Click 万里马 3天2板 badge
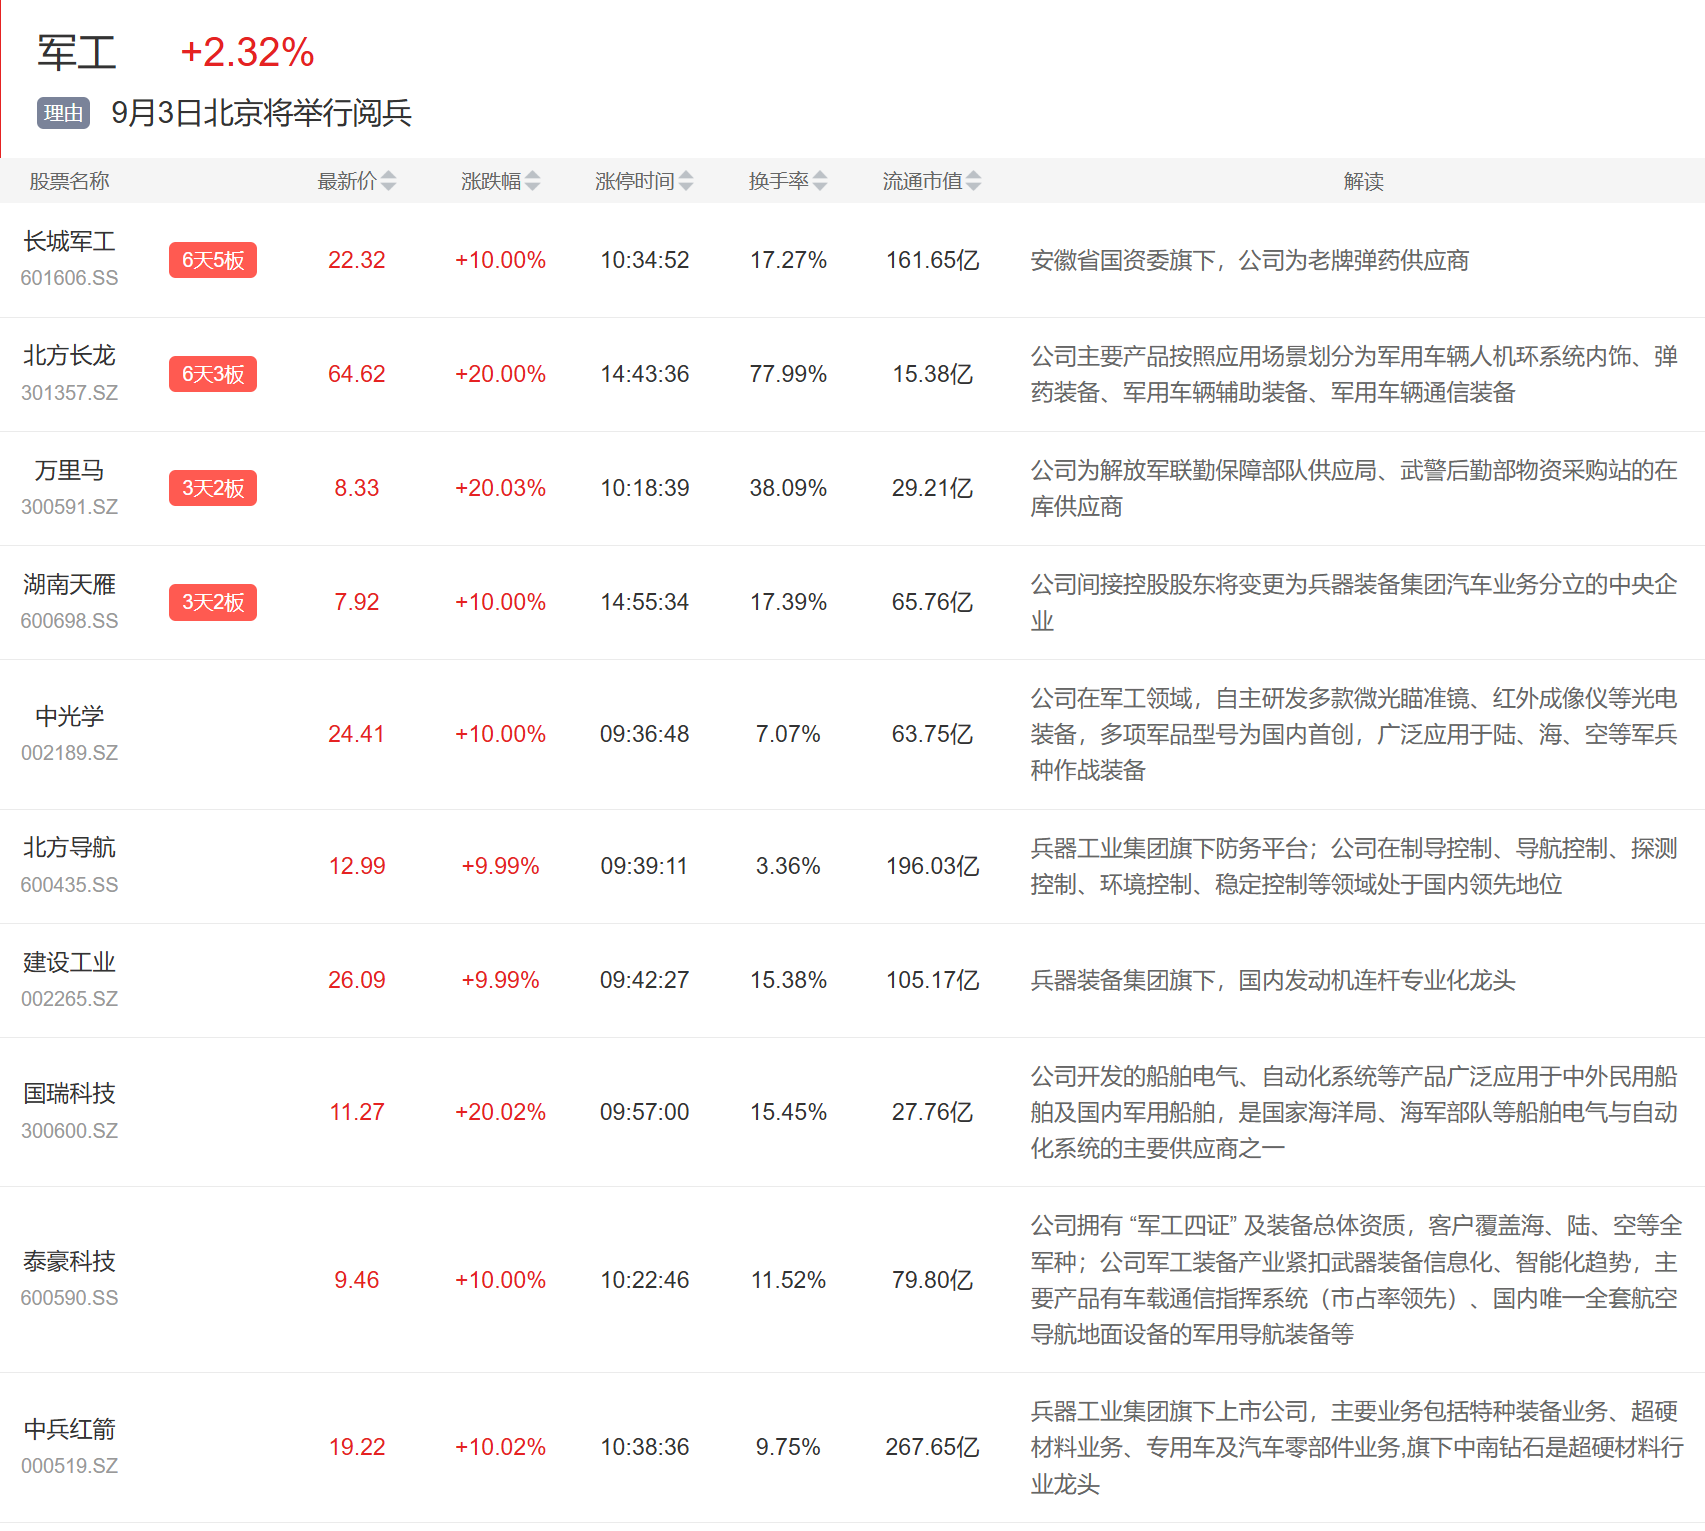Viewport: 1705px width, 1531px height. pos(213,488)
